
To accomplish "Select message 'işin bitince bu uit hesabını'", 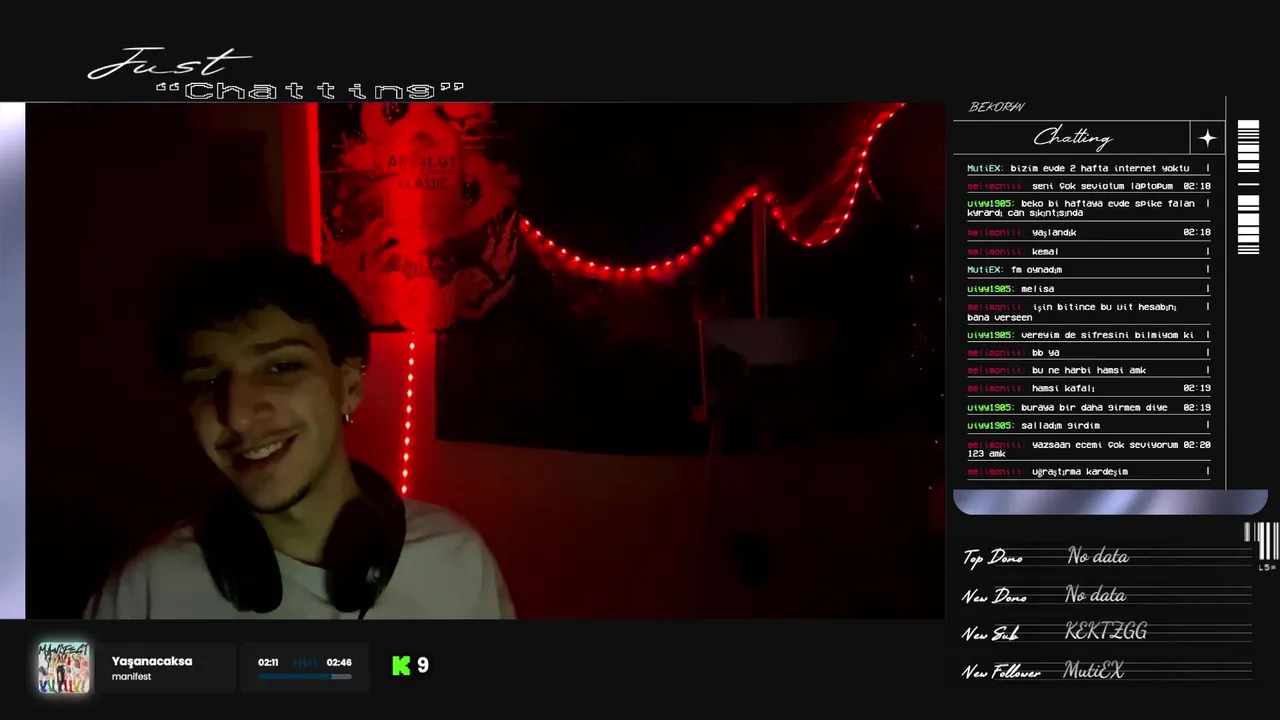I will 1104,307.
